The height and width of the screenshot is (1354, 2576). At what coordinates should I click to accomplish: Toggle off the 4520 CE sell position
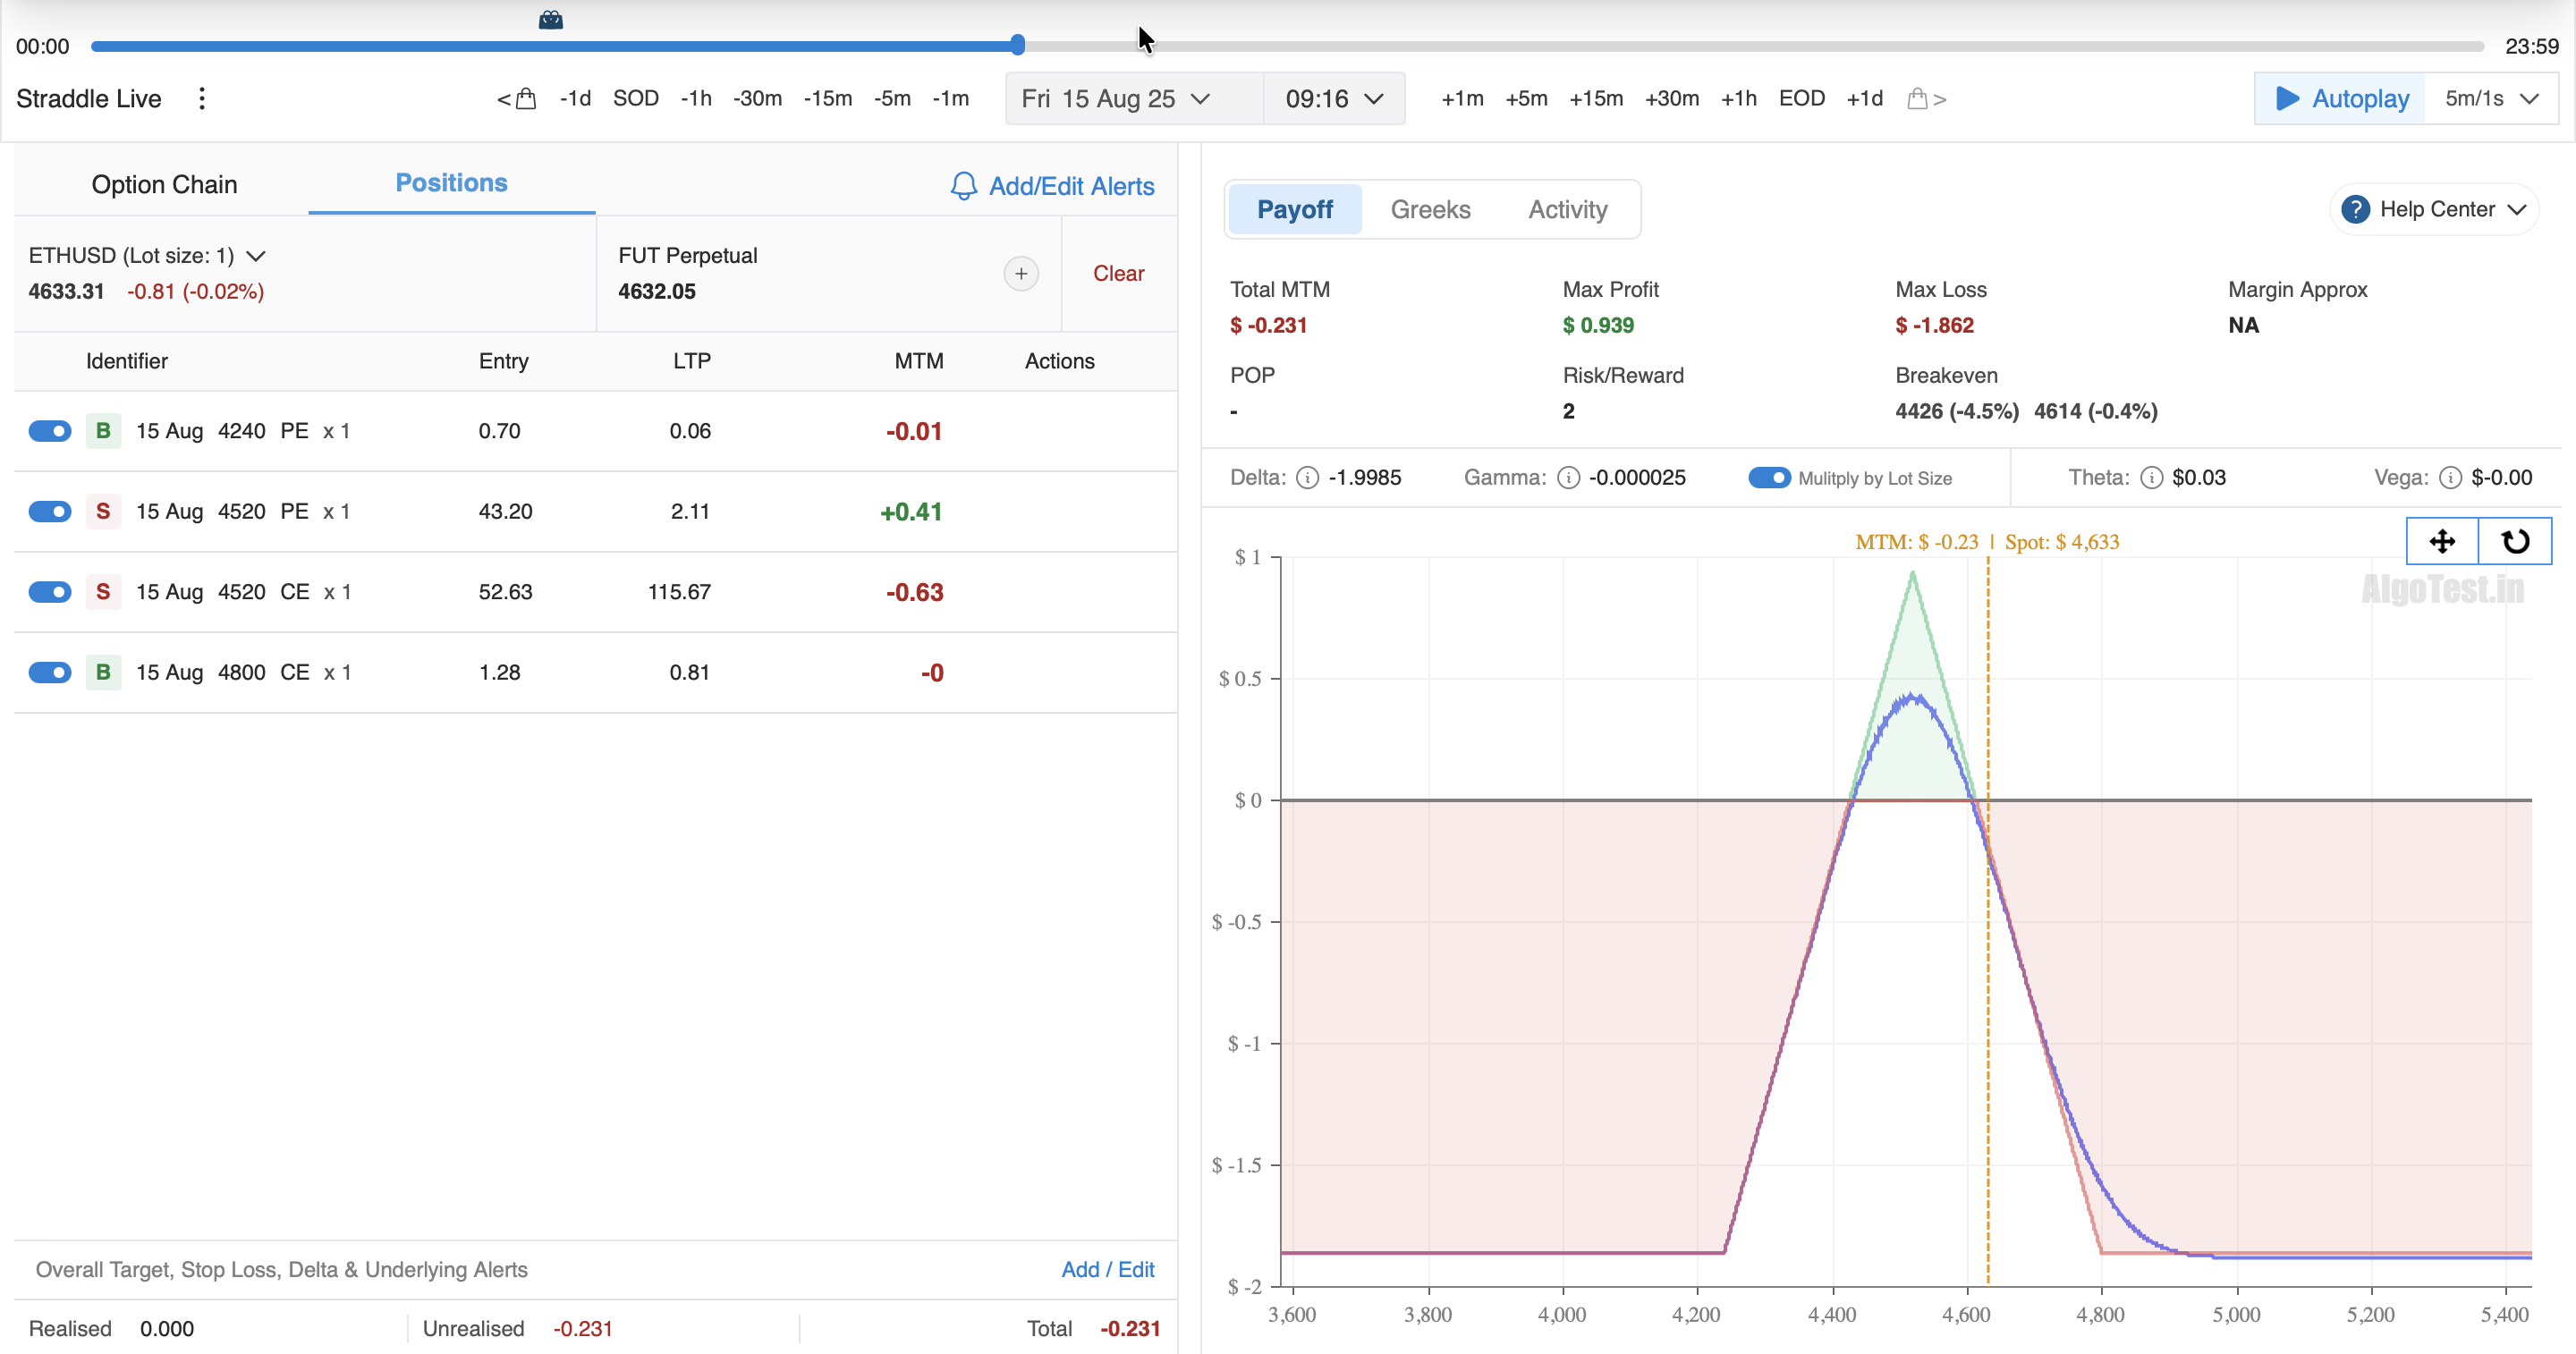tap(50, 592)
